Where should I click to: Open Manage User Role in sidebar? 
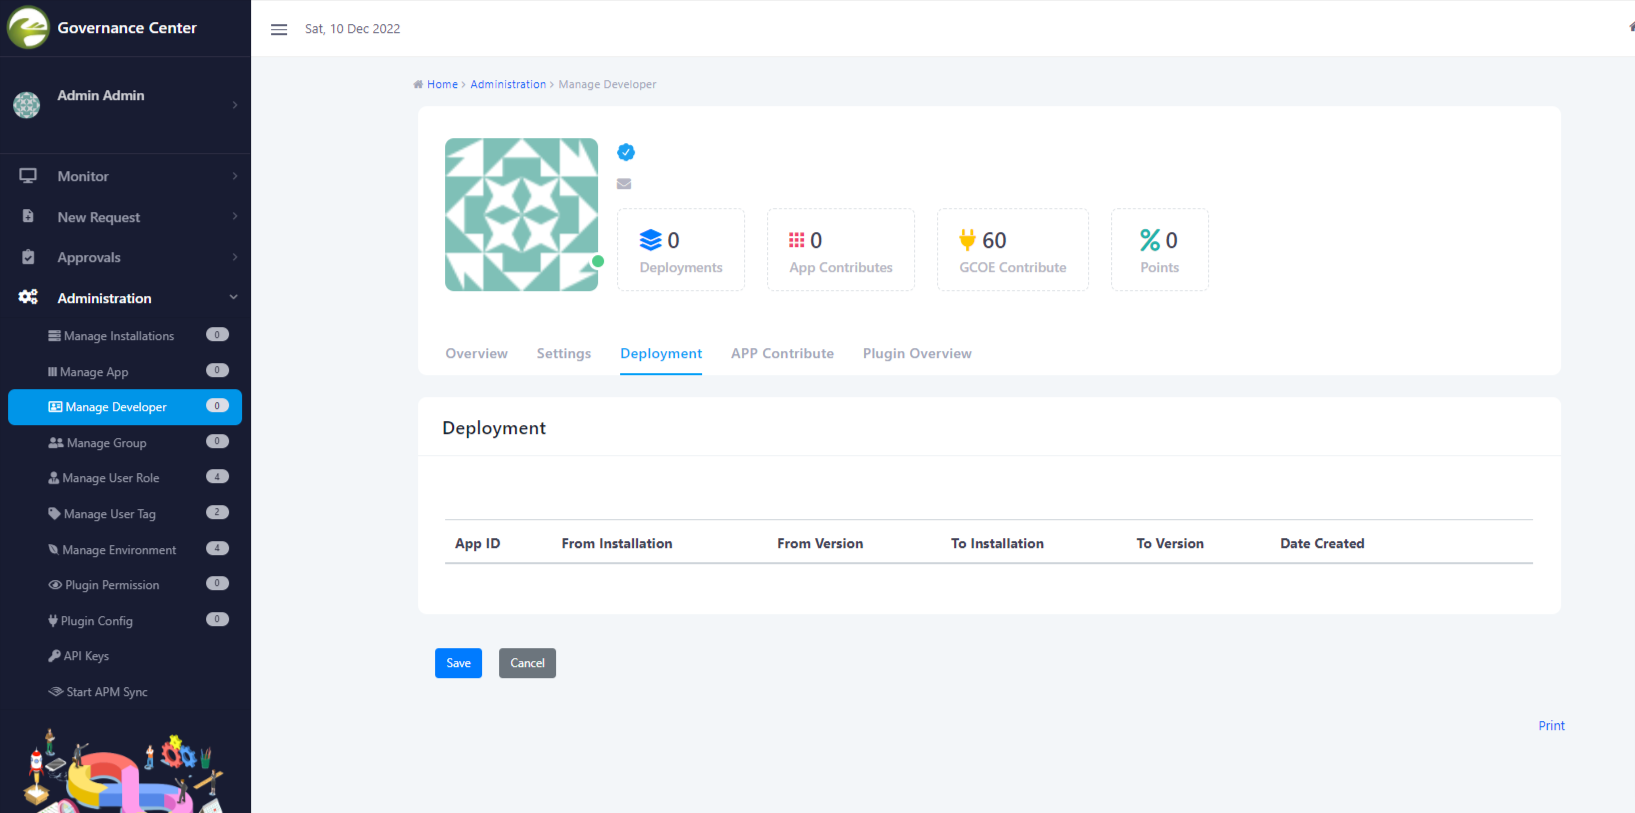(111, 478)
